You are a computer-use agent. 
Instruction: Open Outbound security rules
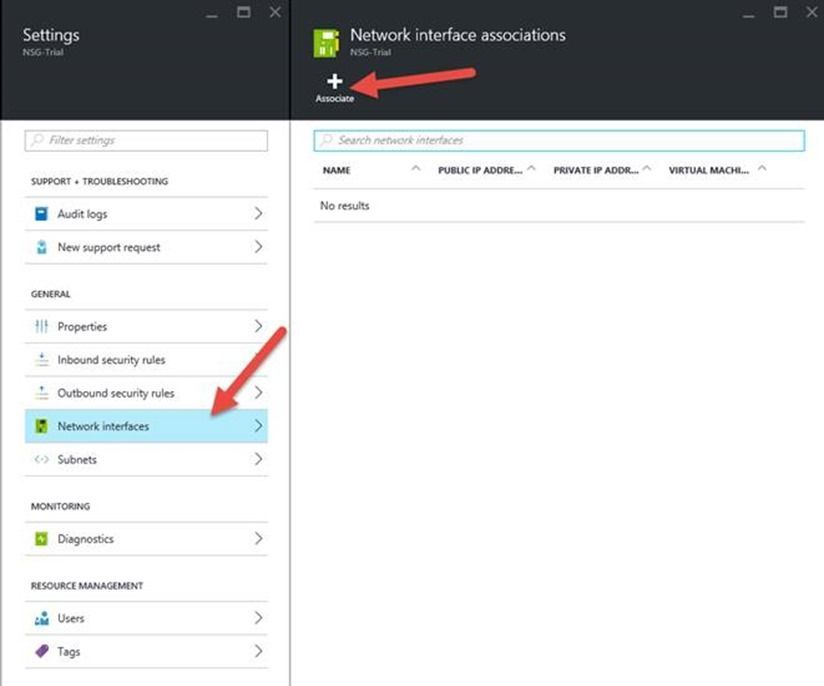tap(146, 393)
